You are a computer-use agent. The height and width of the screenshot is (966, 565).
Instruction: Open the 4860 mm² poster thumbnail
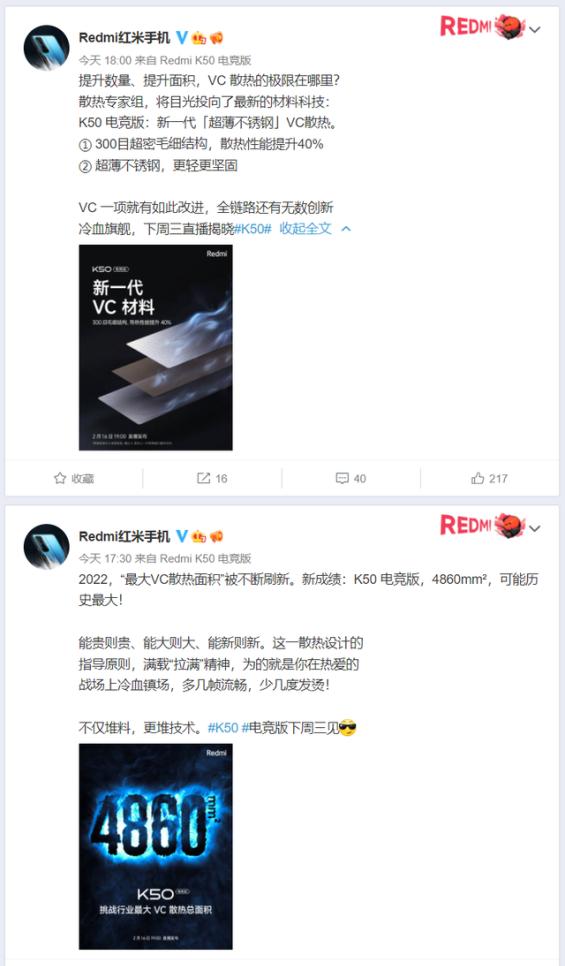[x=156, y=846]
